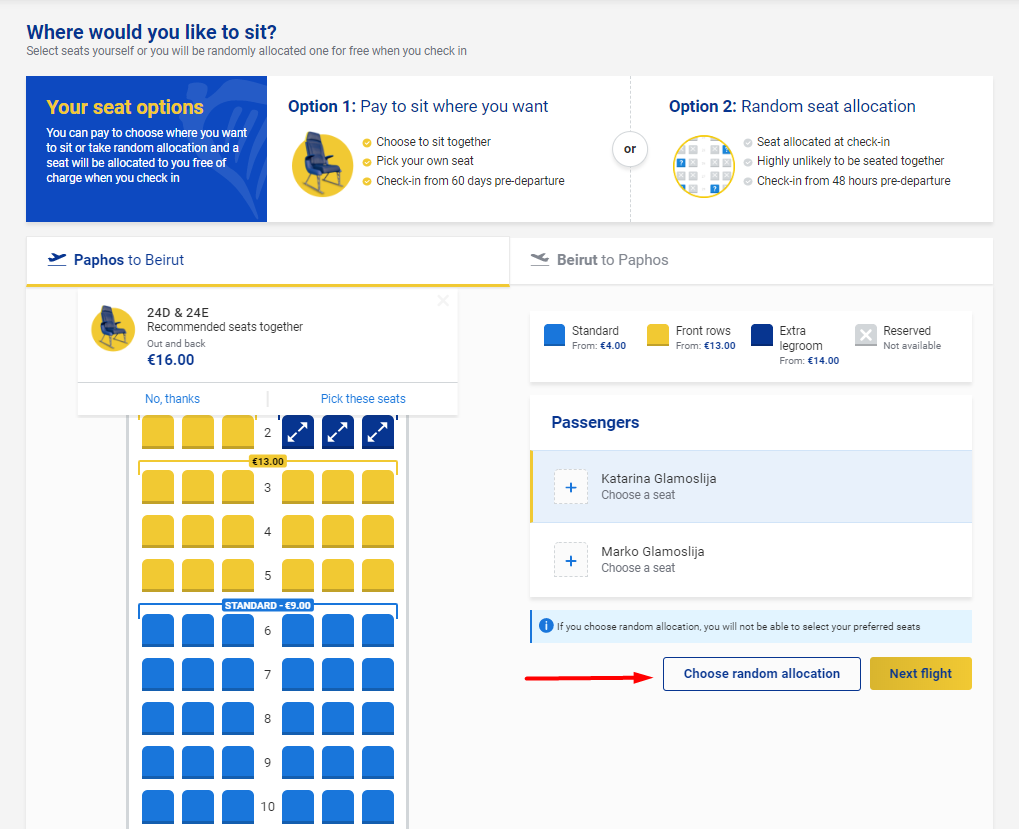Select Katarina Glamoslija passenger row
Screen dimensions: 1019x829
pos(751,487)
